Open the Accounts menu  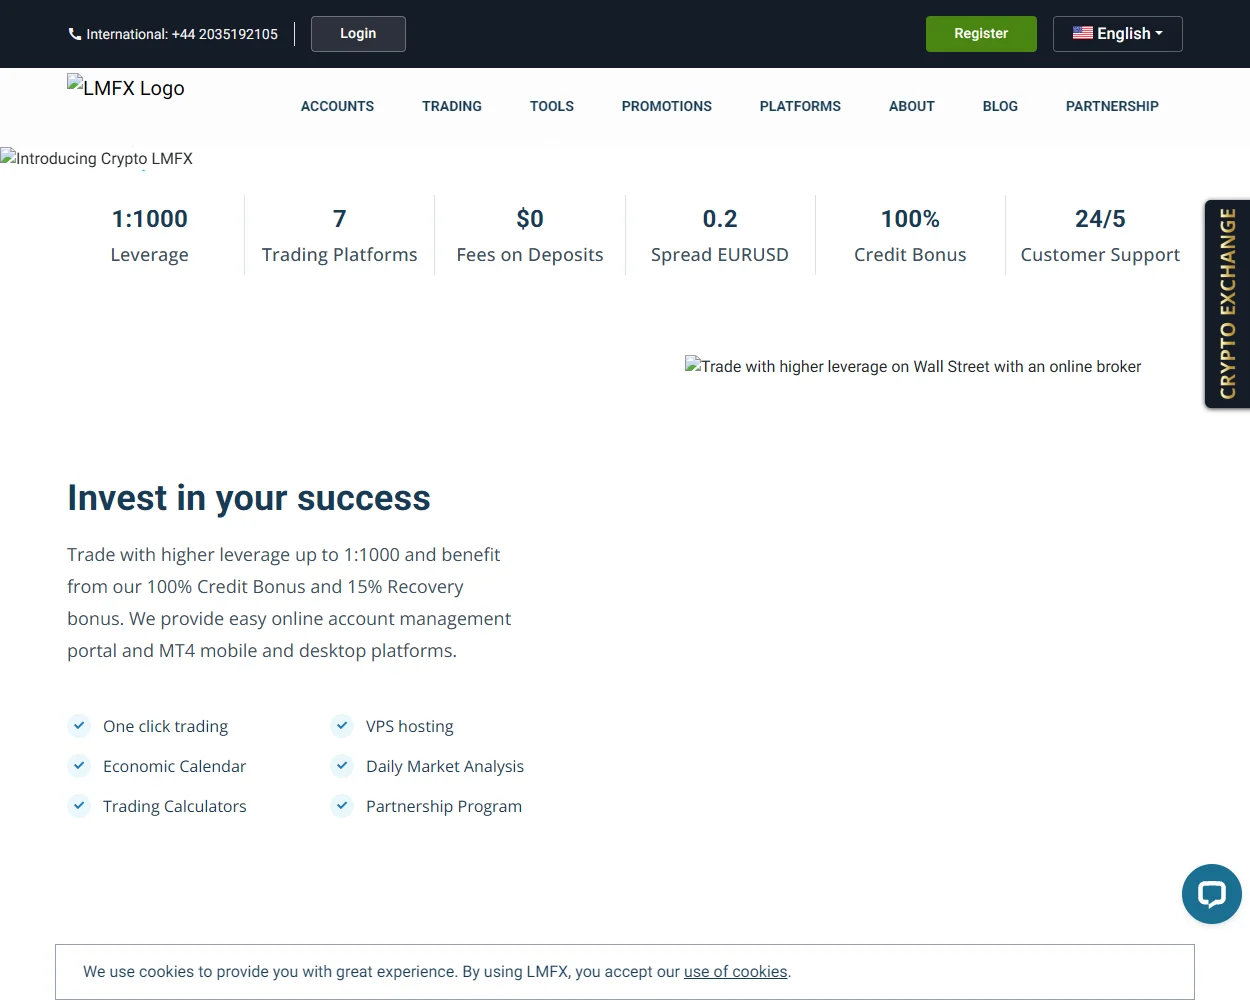[337, 106]
